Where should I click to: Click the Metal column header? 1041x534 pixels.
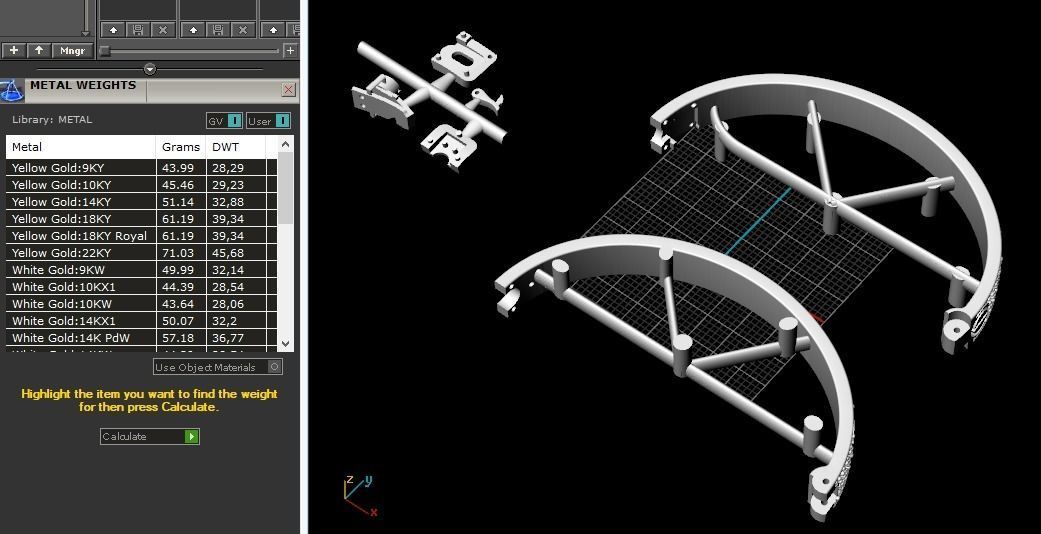pos(81,147)
